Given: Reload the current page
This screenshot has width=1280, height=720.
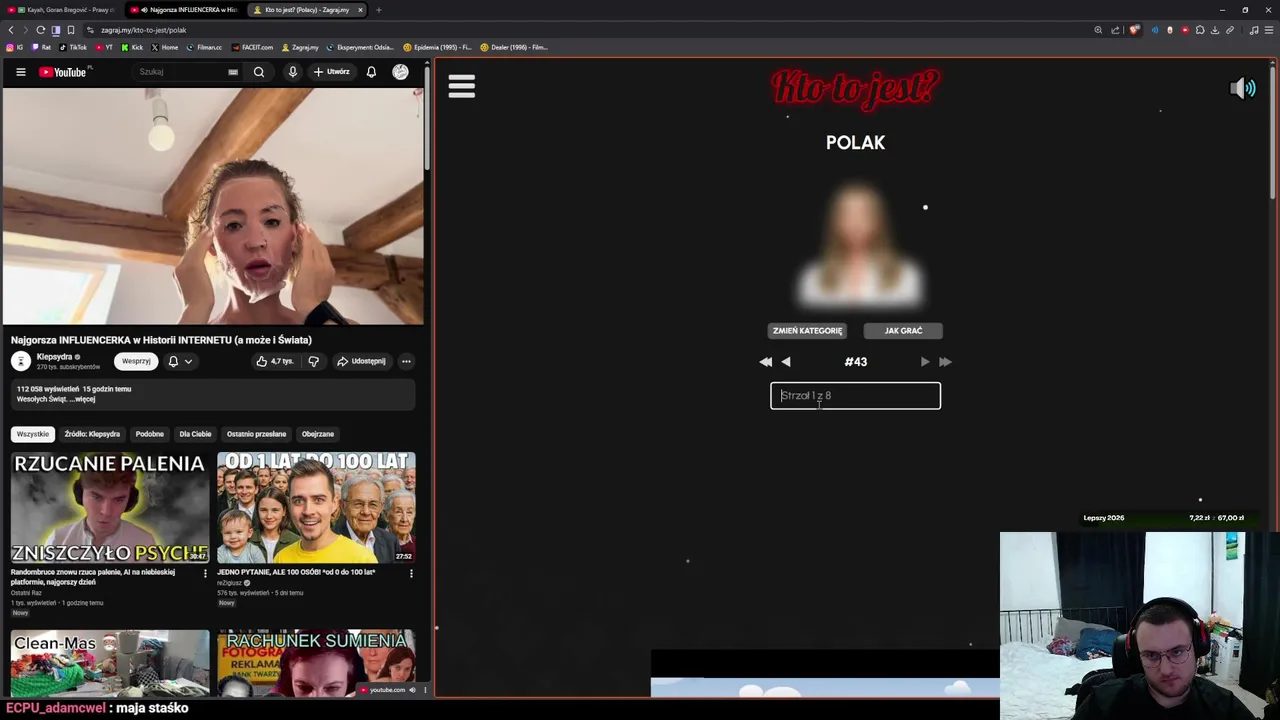Looking at the screenshot, I should click(40, 30).
